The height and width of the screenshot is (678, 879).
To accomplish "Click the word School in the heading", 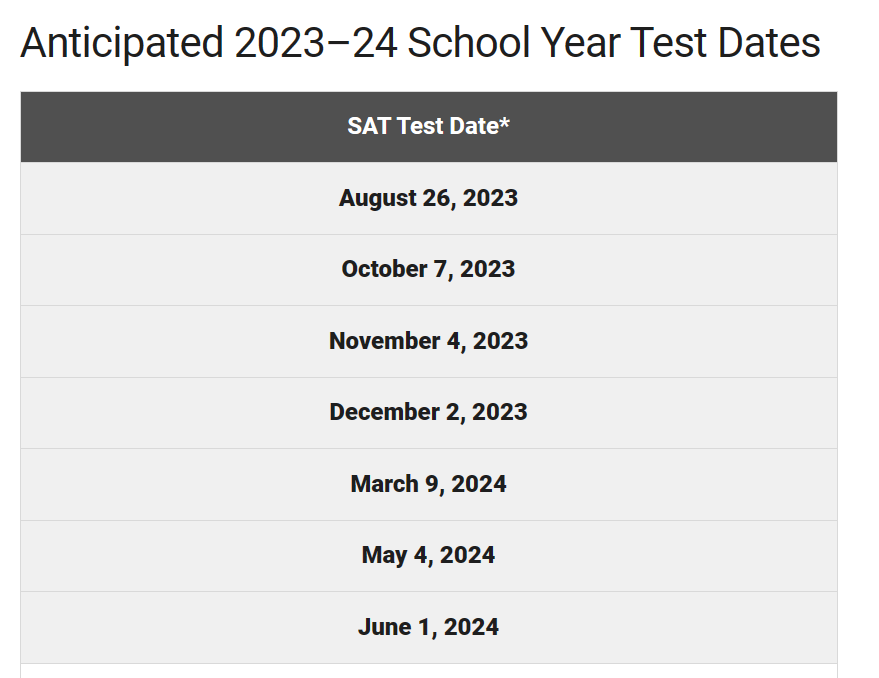I will pyautogui.click(x=469, y=43).
